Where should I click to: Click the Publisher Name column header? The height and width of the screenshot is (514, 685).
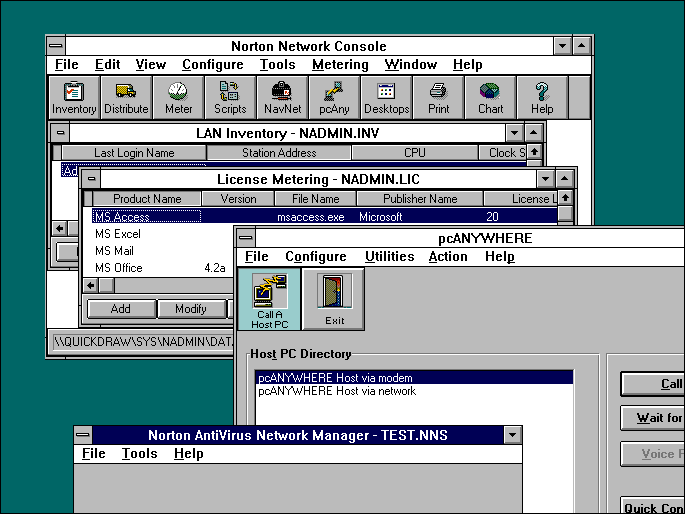[420, 199]
